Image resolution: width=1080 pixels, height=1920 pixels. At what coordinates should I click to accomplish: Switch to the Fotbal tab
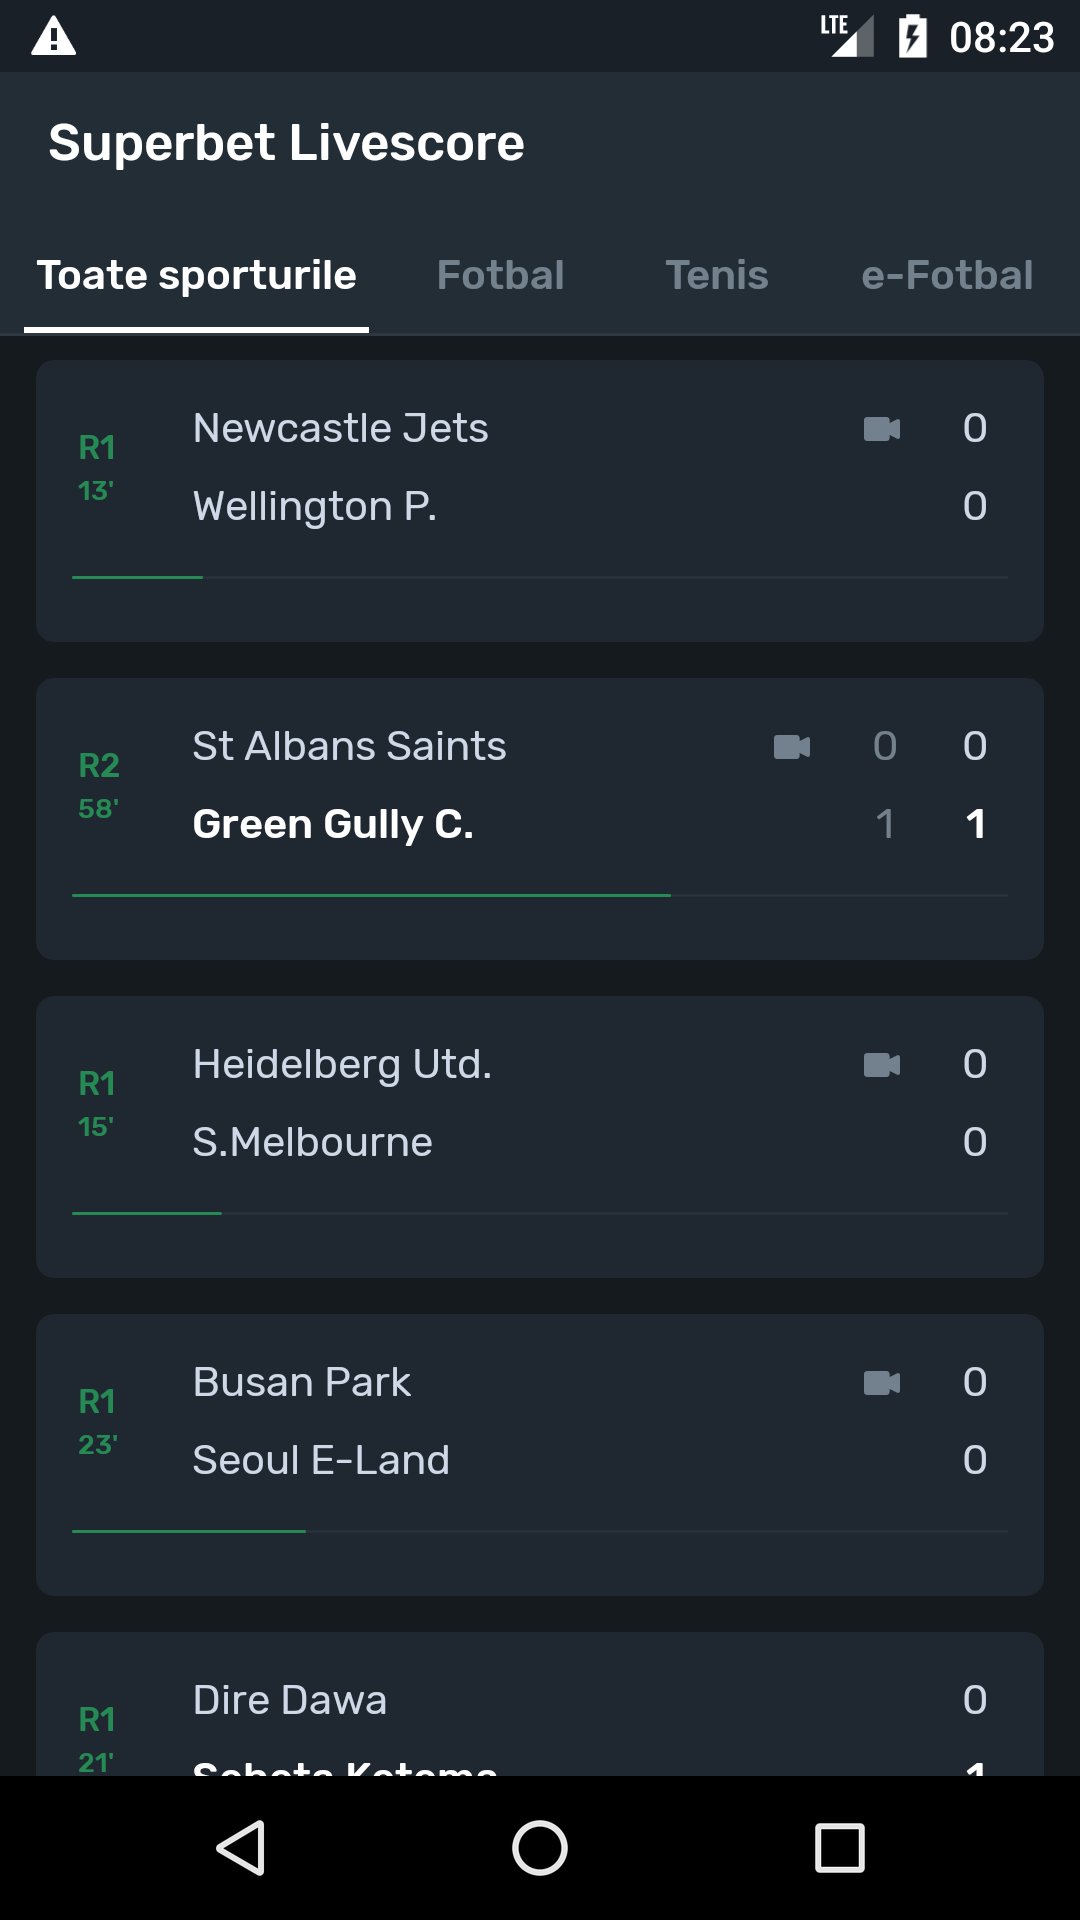(500, 276)
